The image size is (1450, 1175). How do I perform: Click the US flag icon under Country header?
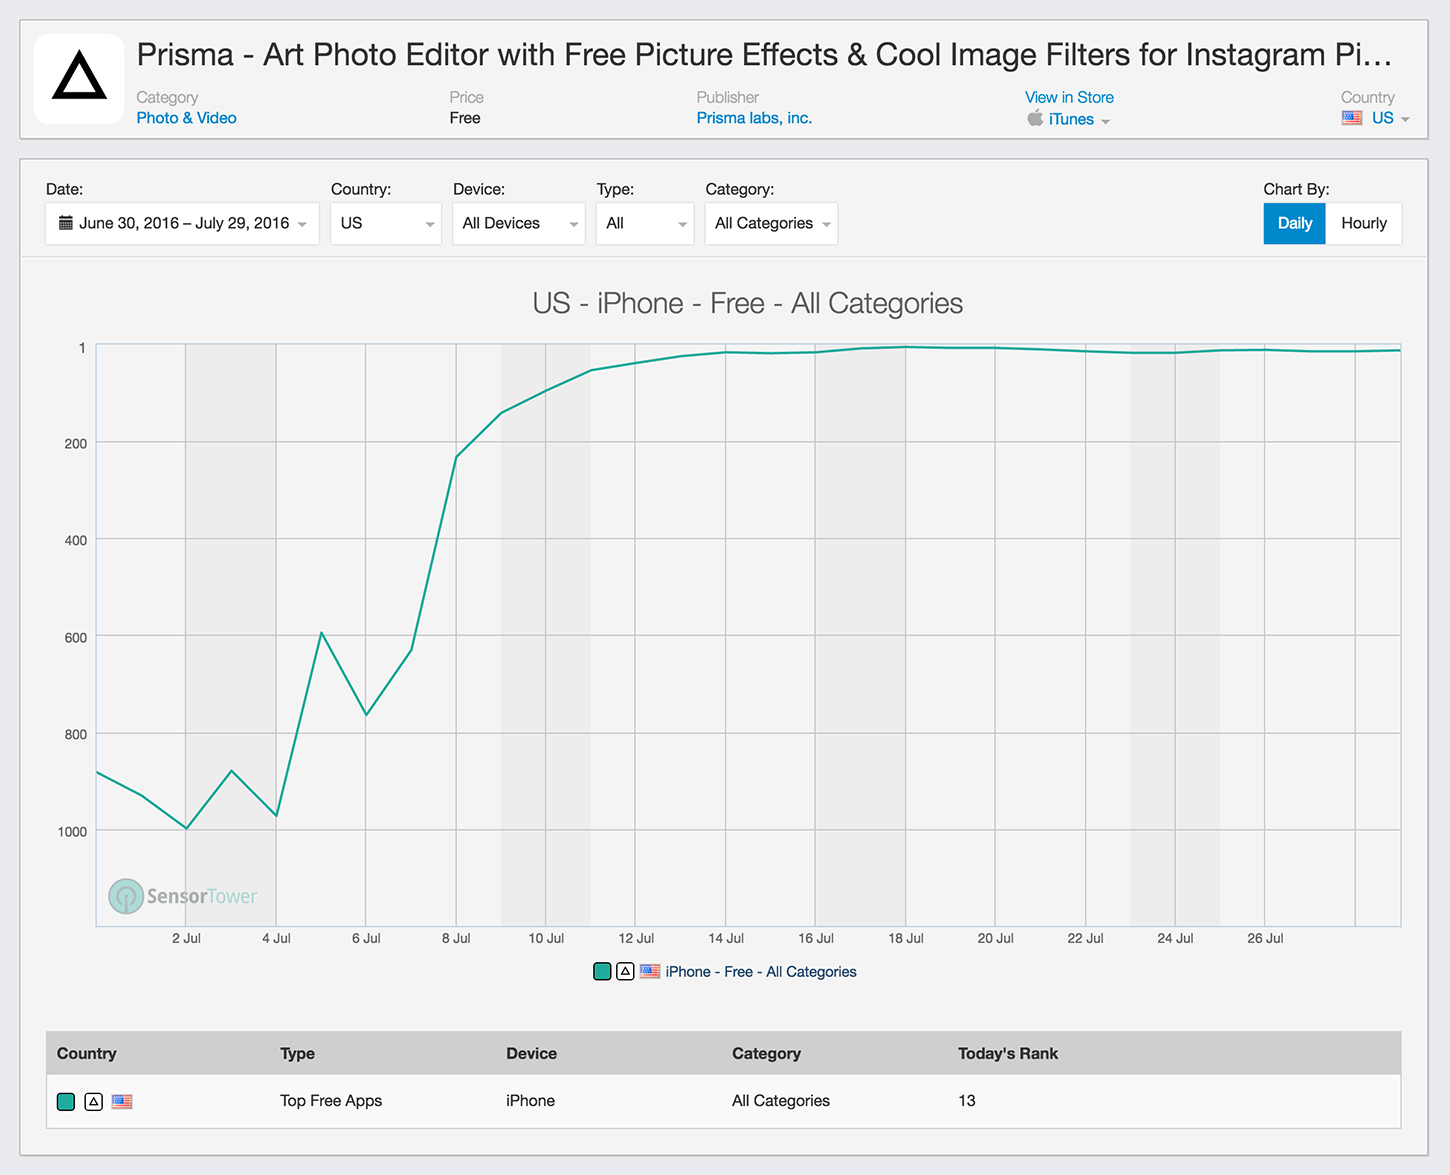coord(1352,118)
